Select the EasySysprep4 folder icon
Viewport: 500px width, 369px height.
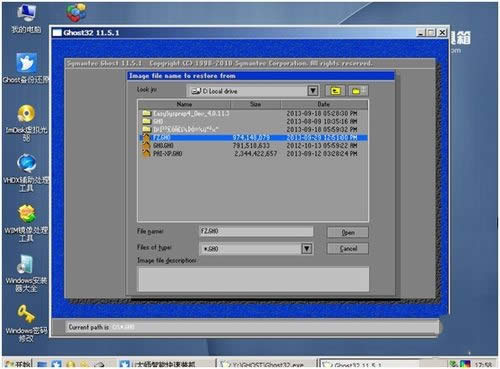pos(147,113)
